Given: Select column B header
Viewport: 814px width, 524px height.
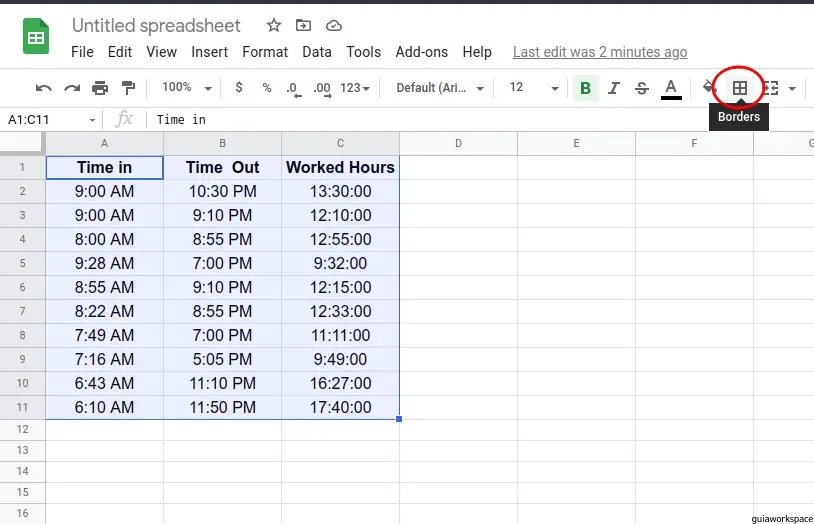Looking at the screenshot, I should tap(222, 143).
